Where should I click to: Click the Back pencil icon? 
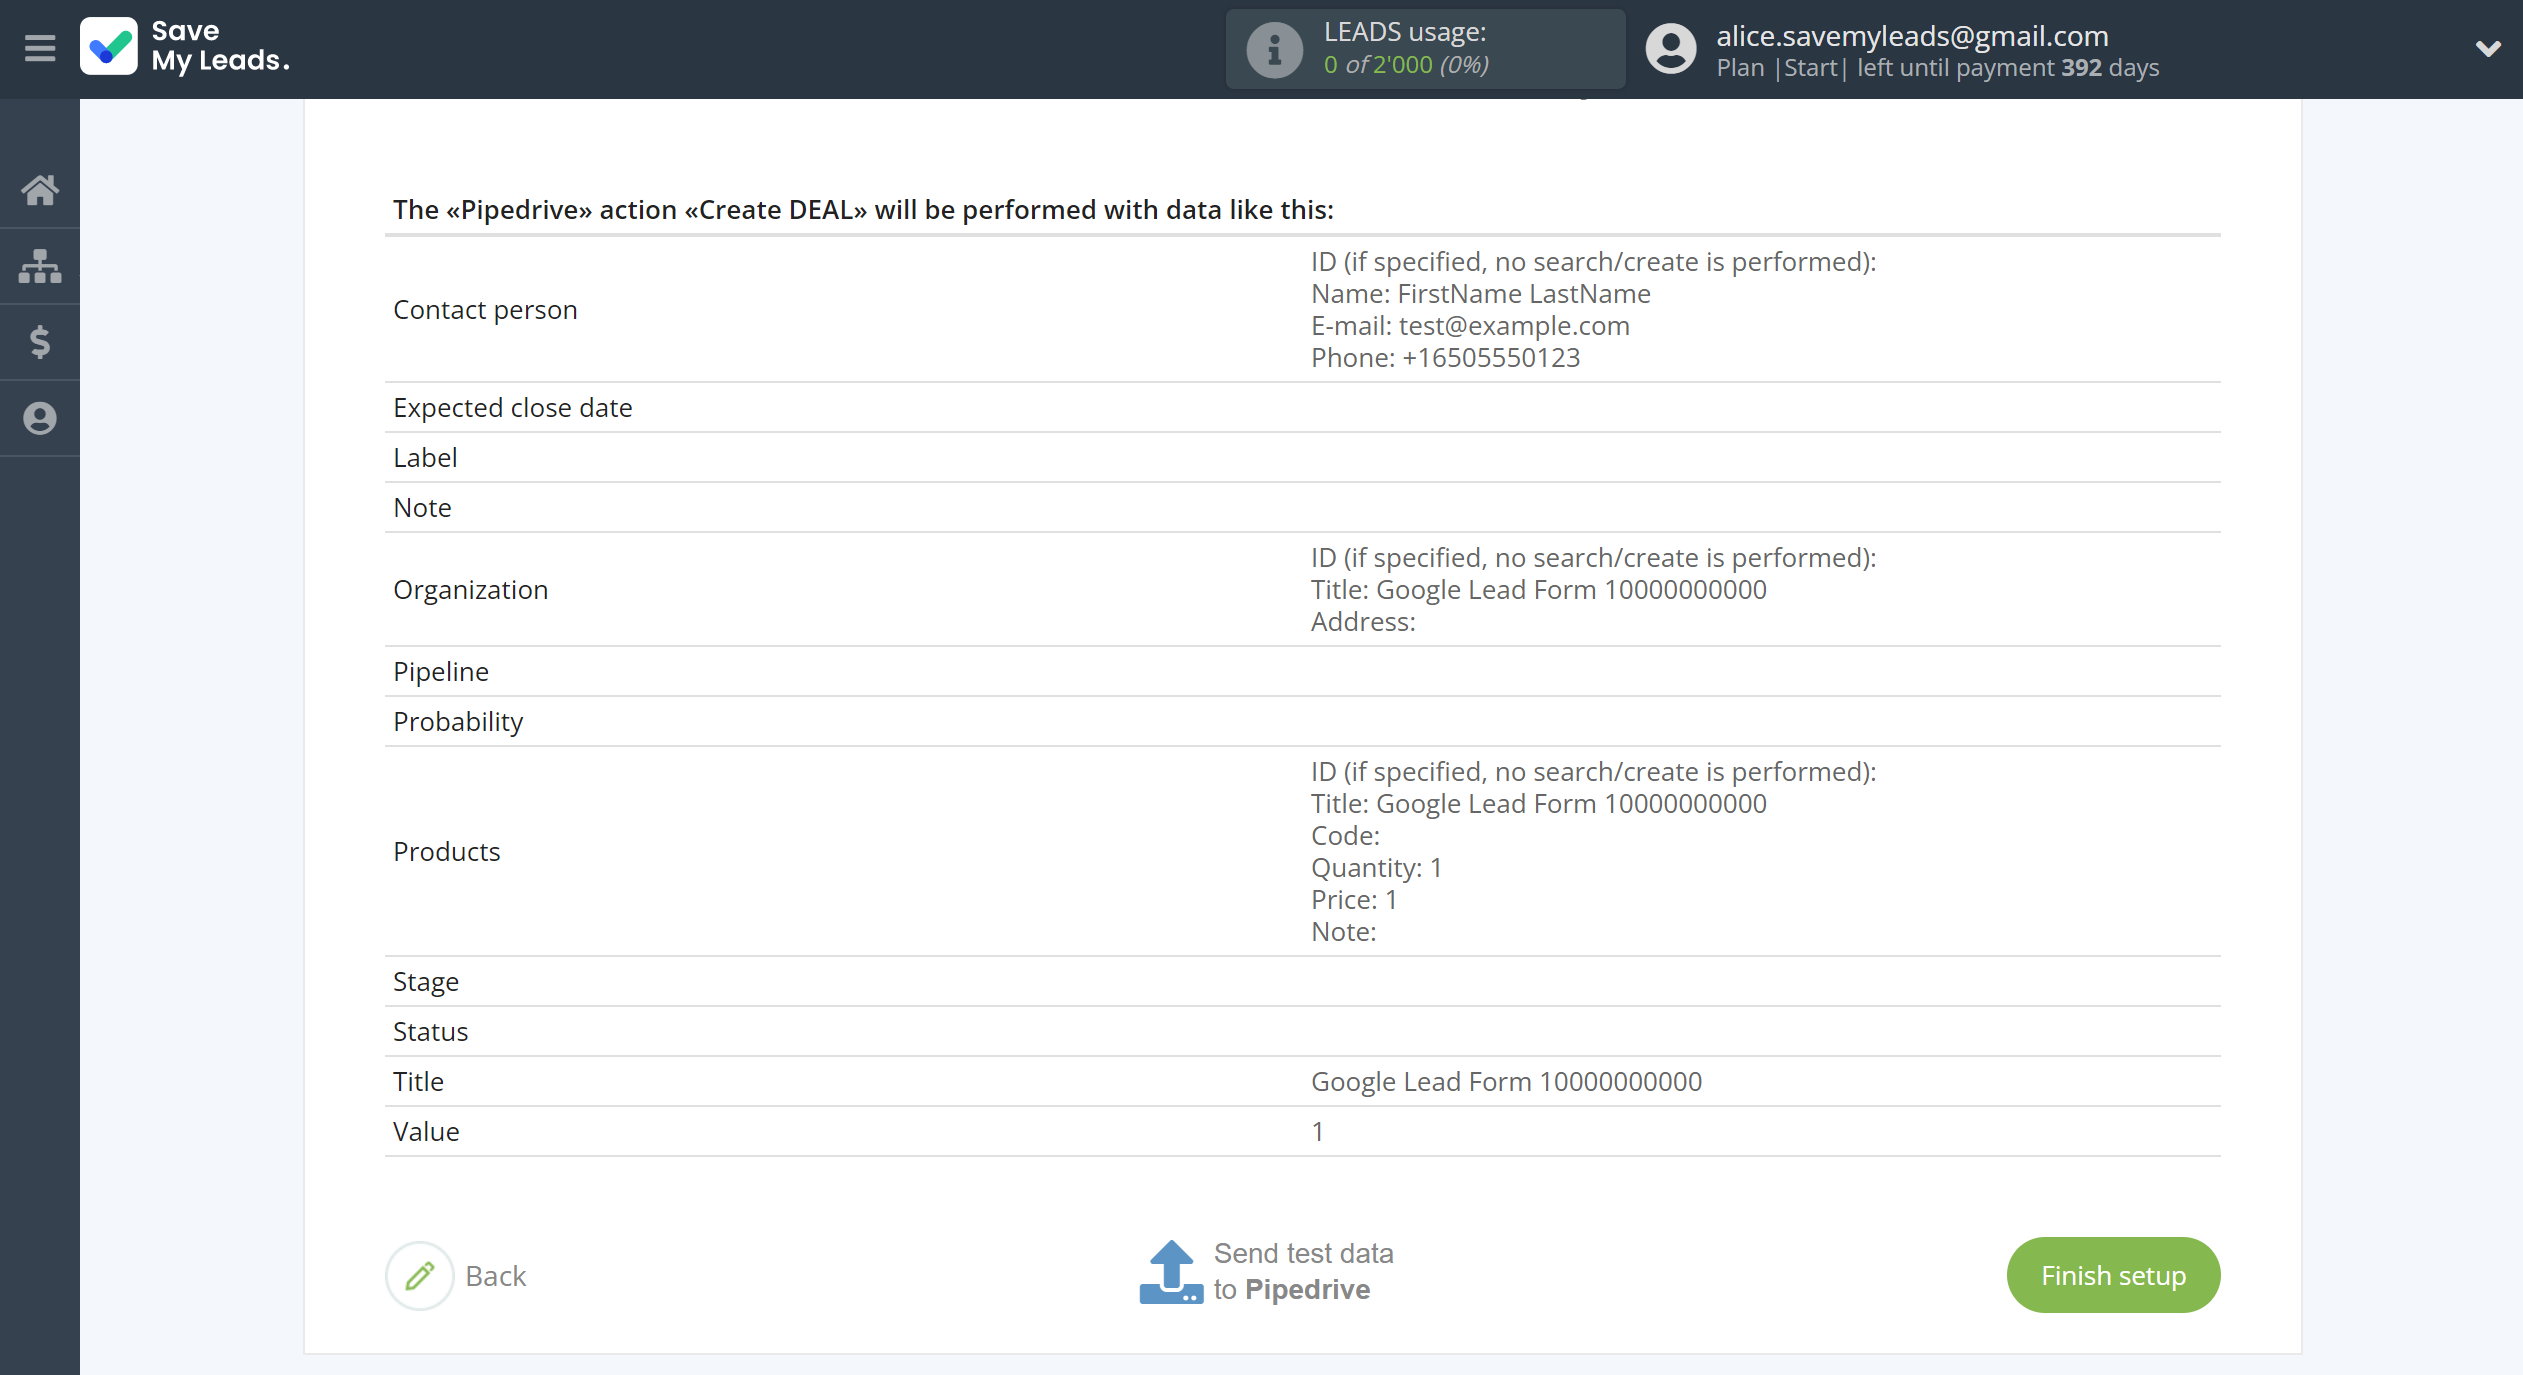point(420,1275)
